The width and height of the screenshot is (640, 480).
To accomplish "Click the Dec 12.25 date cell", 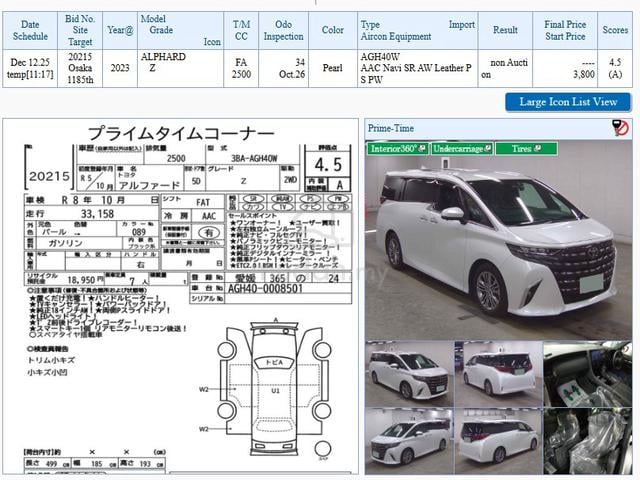I will pyautogui.click(x=30, y=69).
